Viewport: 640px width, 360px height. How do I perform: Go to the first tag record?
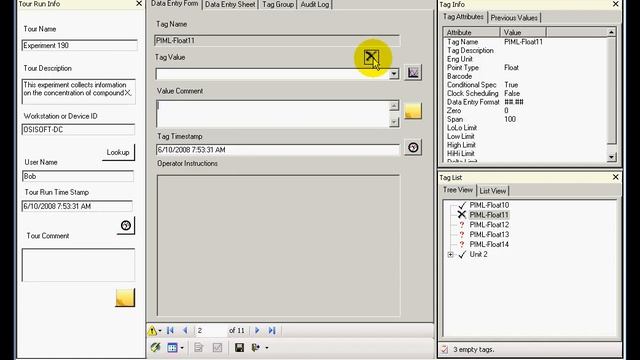(170, 331)
